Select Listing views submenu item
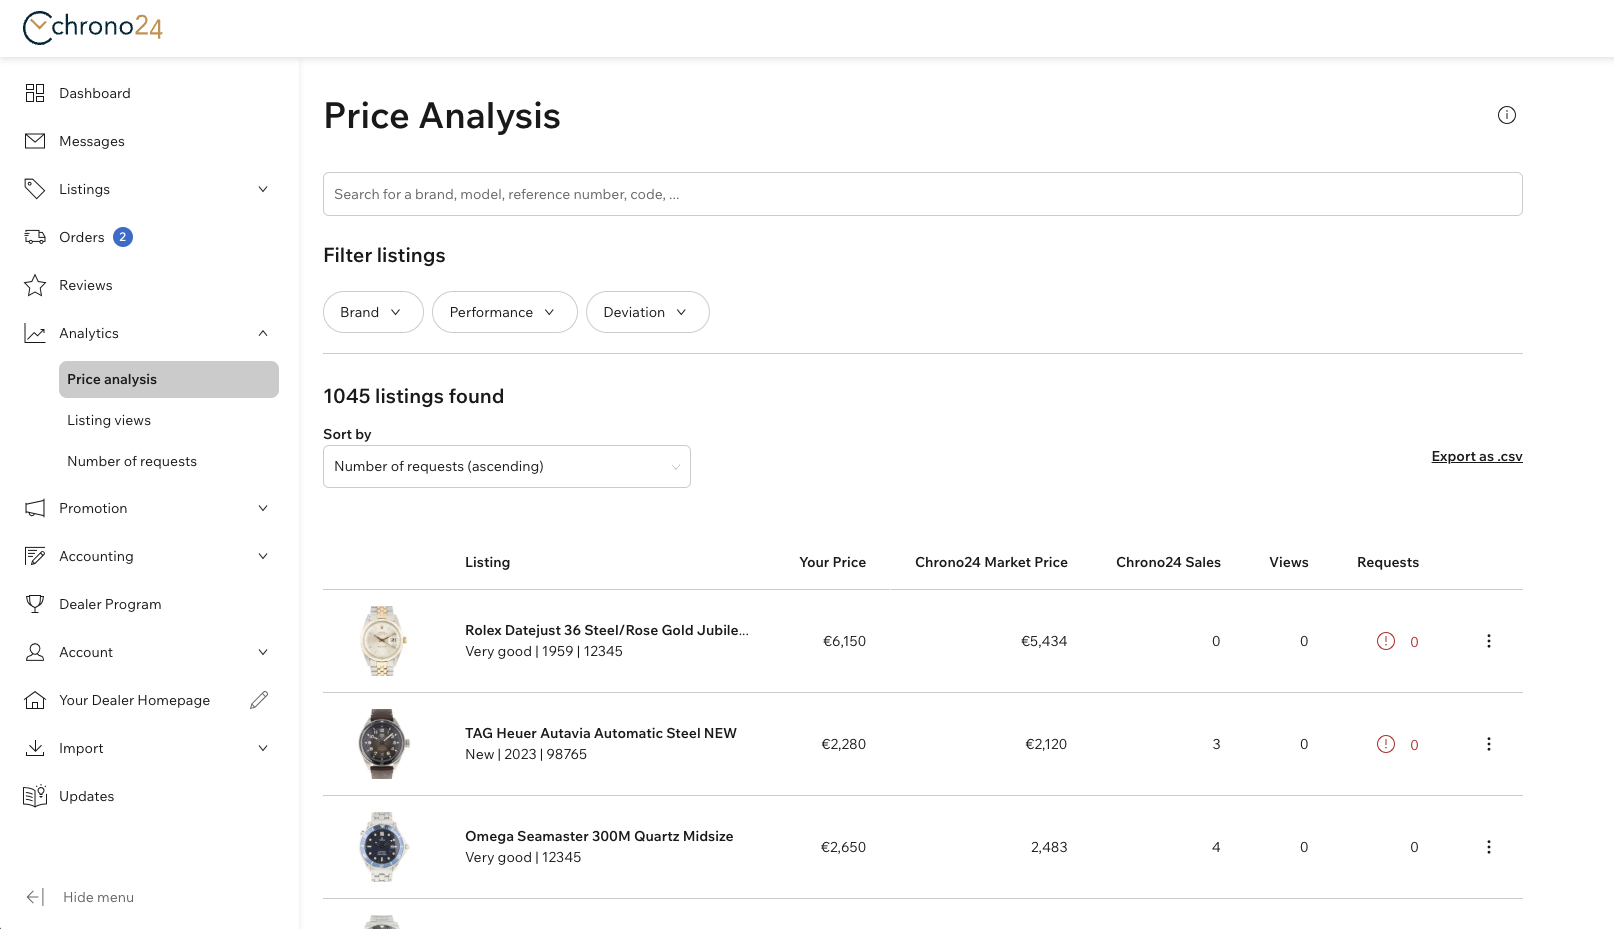This screenshot has width=1614, height=929. (x=109, y=420)
